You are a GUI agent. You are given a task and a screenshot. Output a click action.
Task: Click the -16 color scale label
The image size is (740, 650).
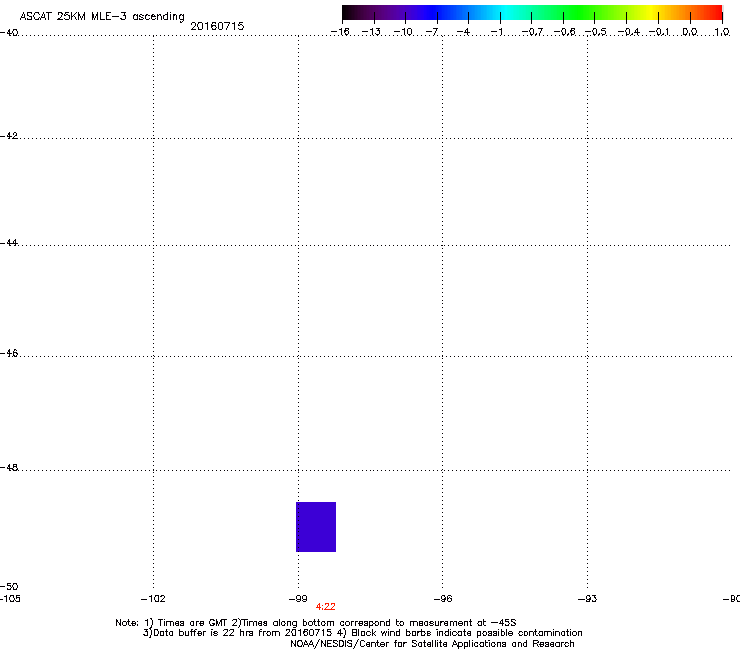click(x=340, y=32)
